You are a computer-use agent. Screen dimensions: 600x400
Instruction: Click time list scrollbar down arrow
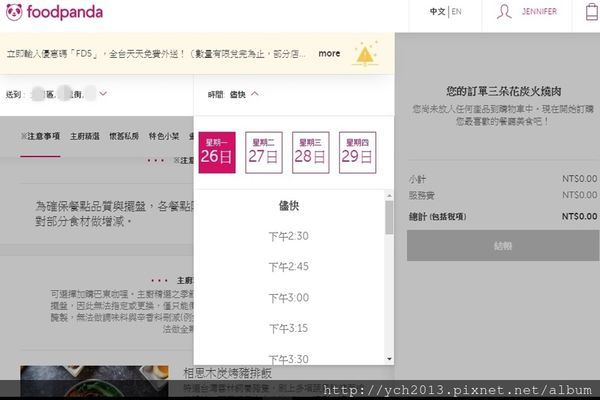click(x=389, y=359)
